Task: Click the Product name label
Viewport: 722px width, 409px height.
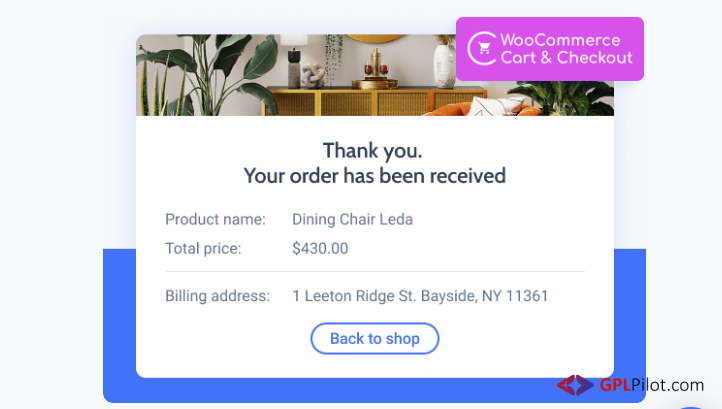Action: tap(215, 219)
